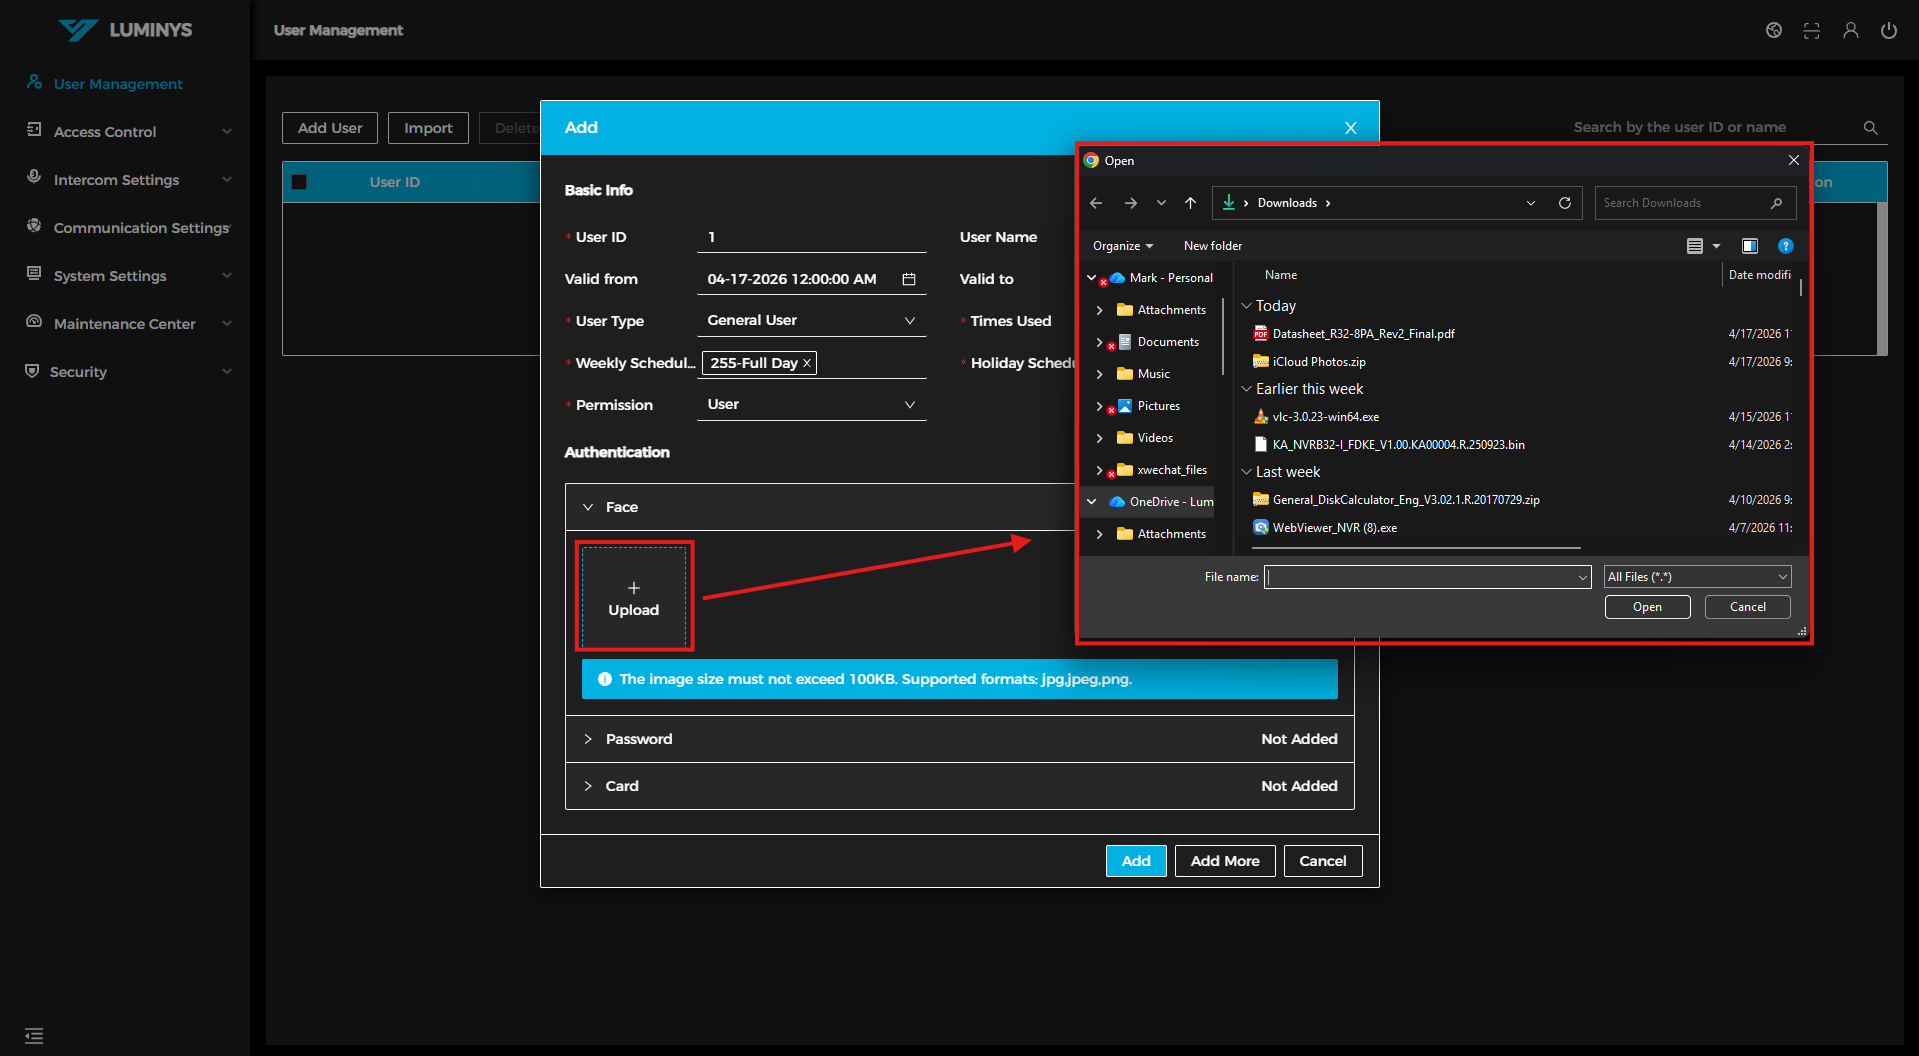
Task: Open the Permission dropdown
Action: click(811, 405)
